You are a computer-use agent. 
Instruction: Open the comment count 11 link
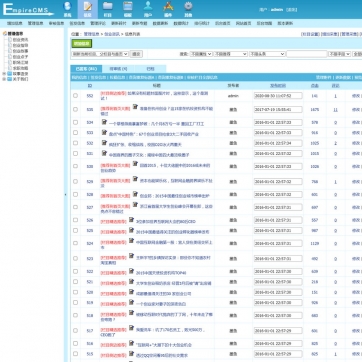[x=335, y=109]
